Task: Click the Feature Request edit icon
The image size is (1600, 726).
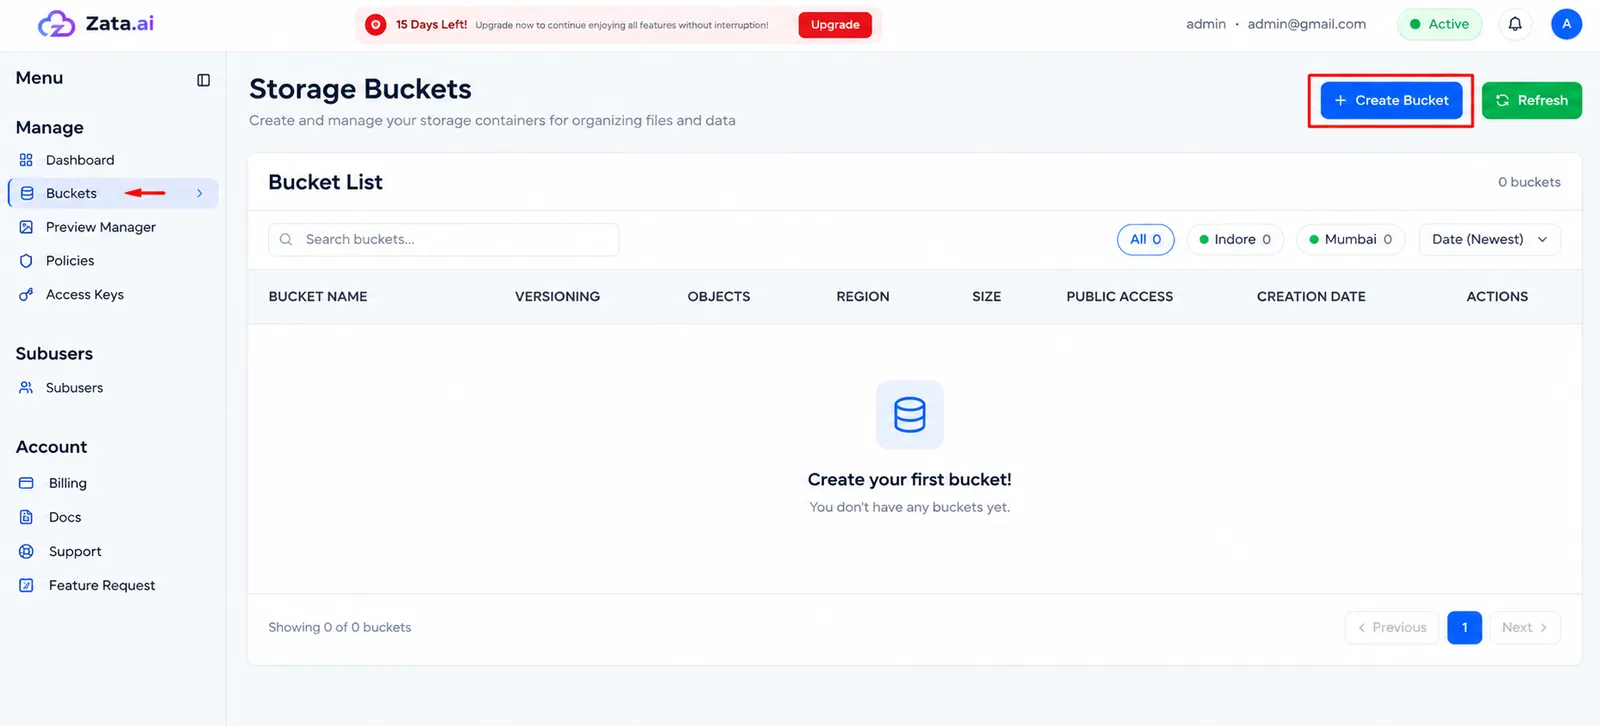Action: 26,585
